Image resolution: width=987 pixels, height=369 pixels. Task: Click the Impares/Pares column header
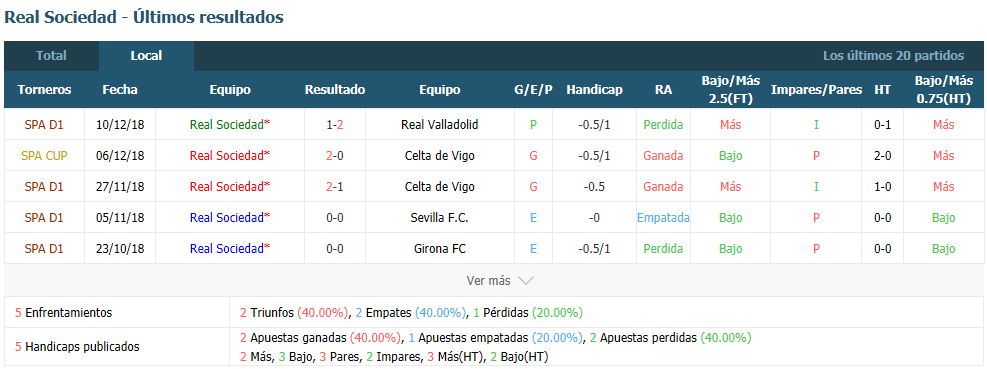pyautogui.click(x=816, y=89)
